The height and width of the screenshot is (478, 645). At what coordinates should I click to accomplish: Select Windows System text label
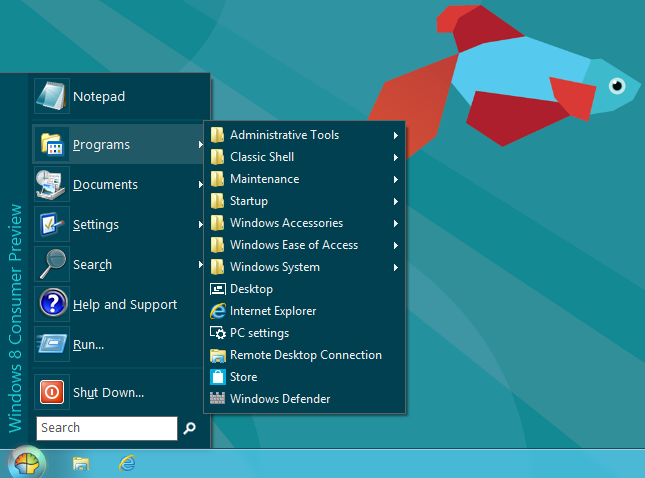(x=275, y=267)
